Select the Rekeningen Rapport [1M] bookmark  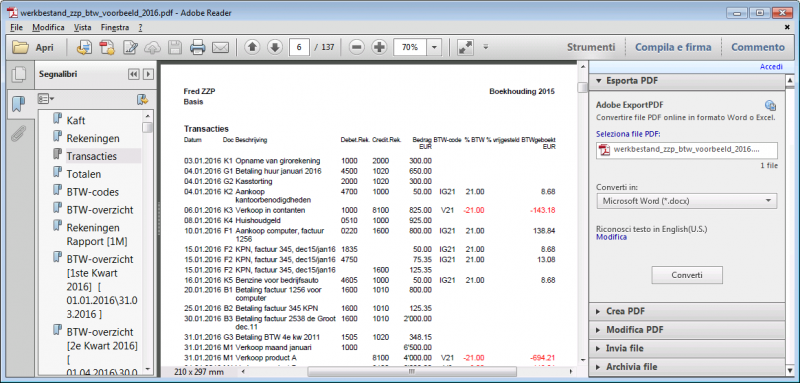click(x=97, y=234)
